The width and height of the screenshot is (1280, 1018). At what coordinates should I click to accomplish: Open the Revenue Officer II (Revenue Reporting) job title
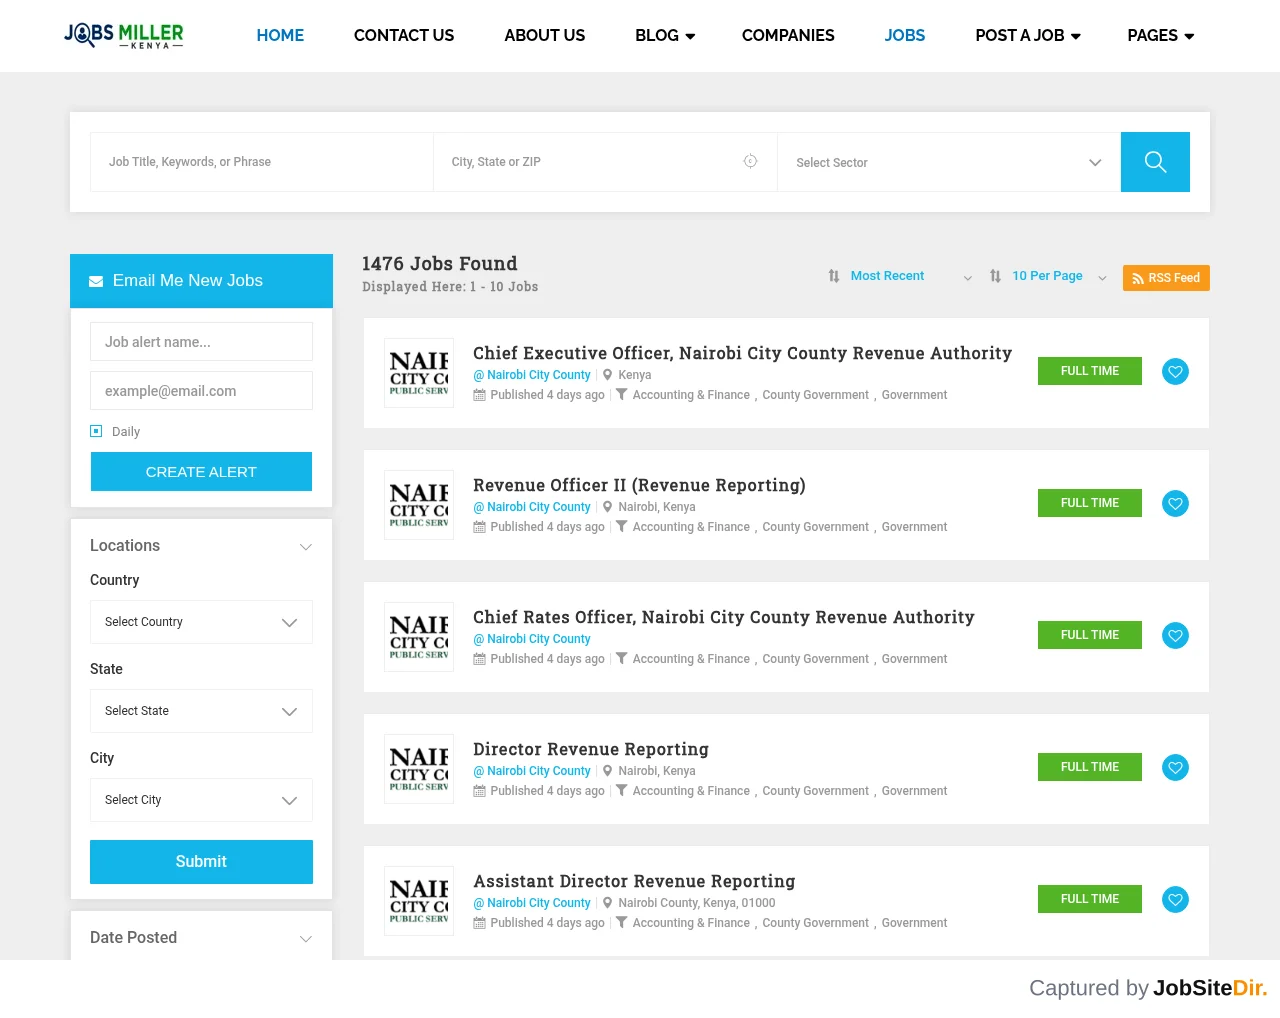click(x=639, y=486)
